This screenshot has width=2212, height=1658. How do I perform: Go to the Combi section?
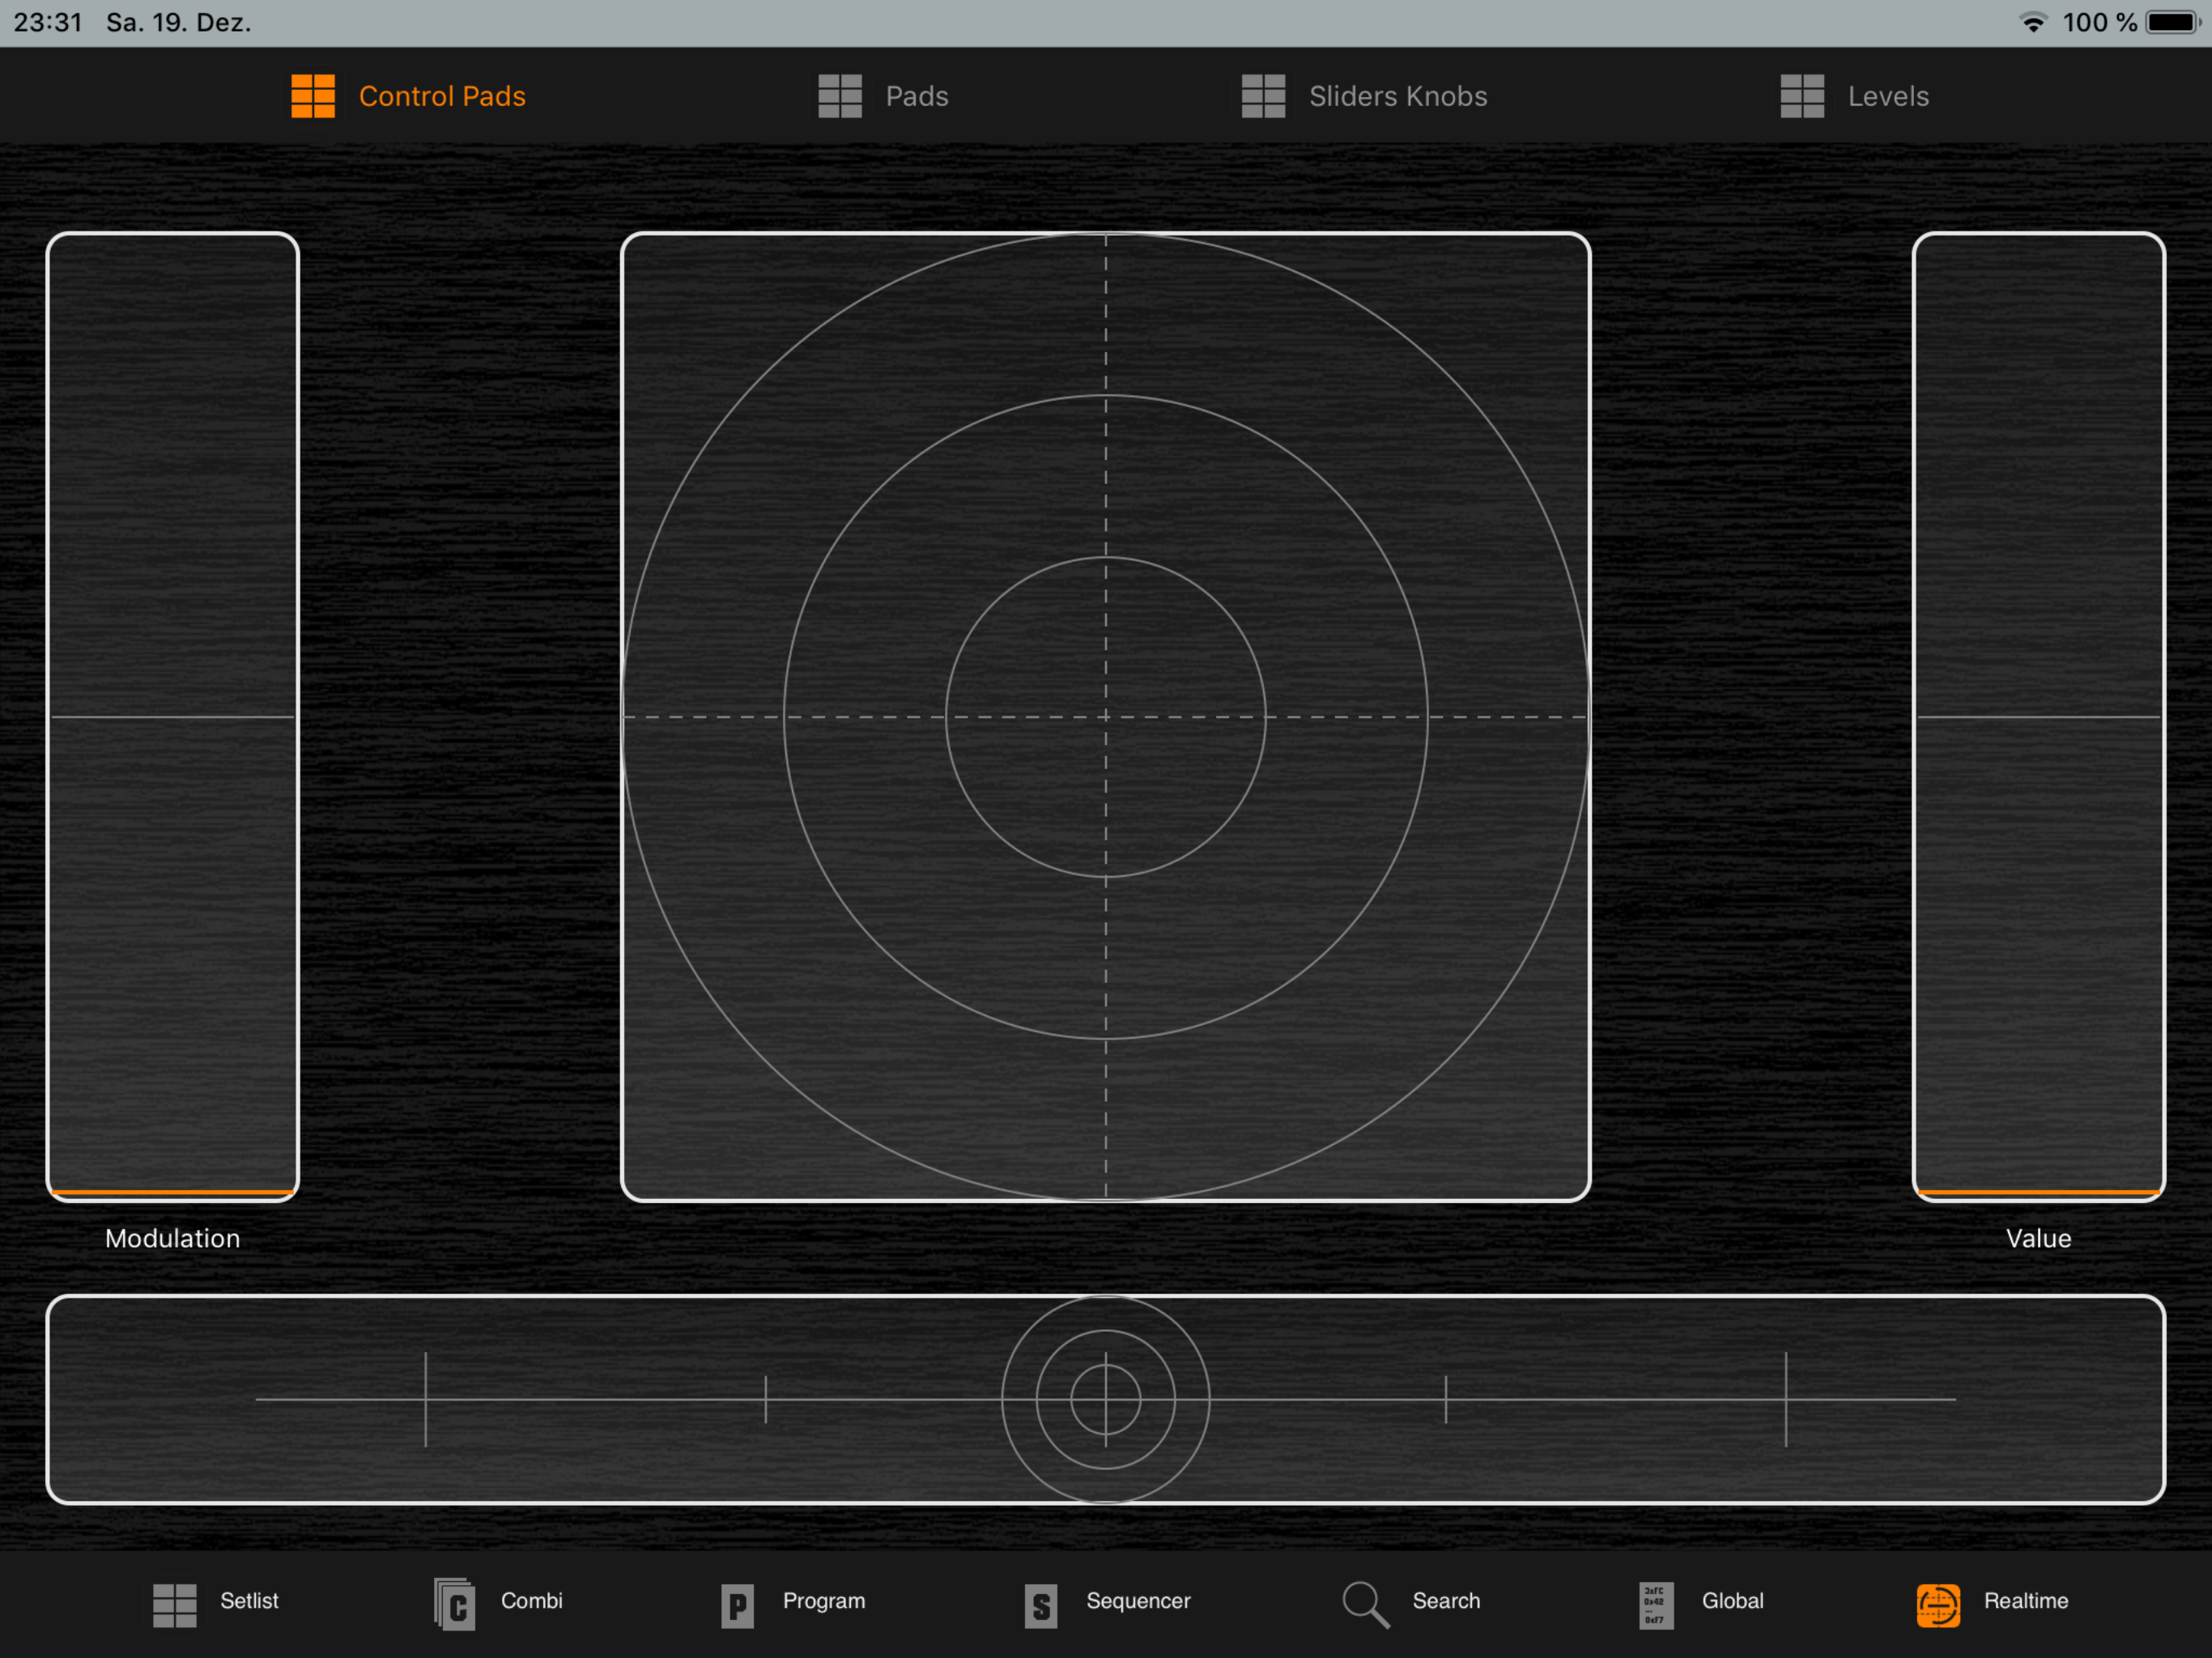coord(532,1601)
